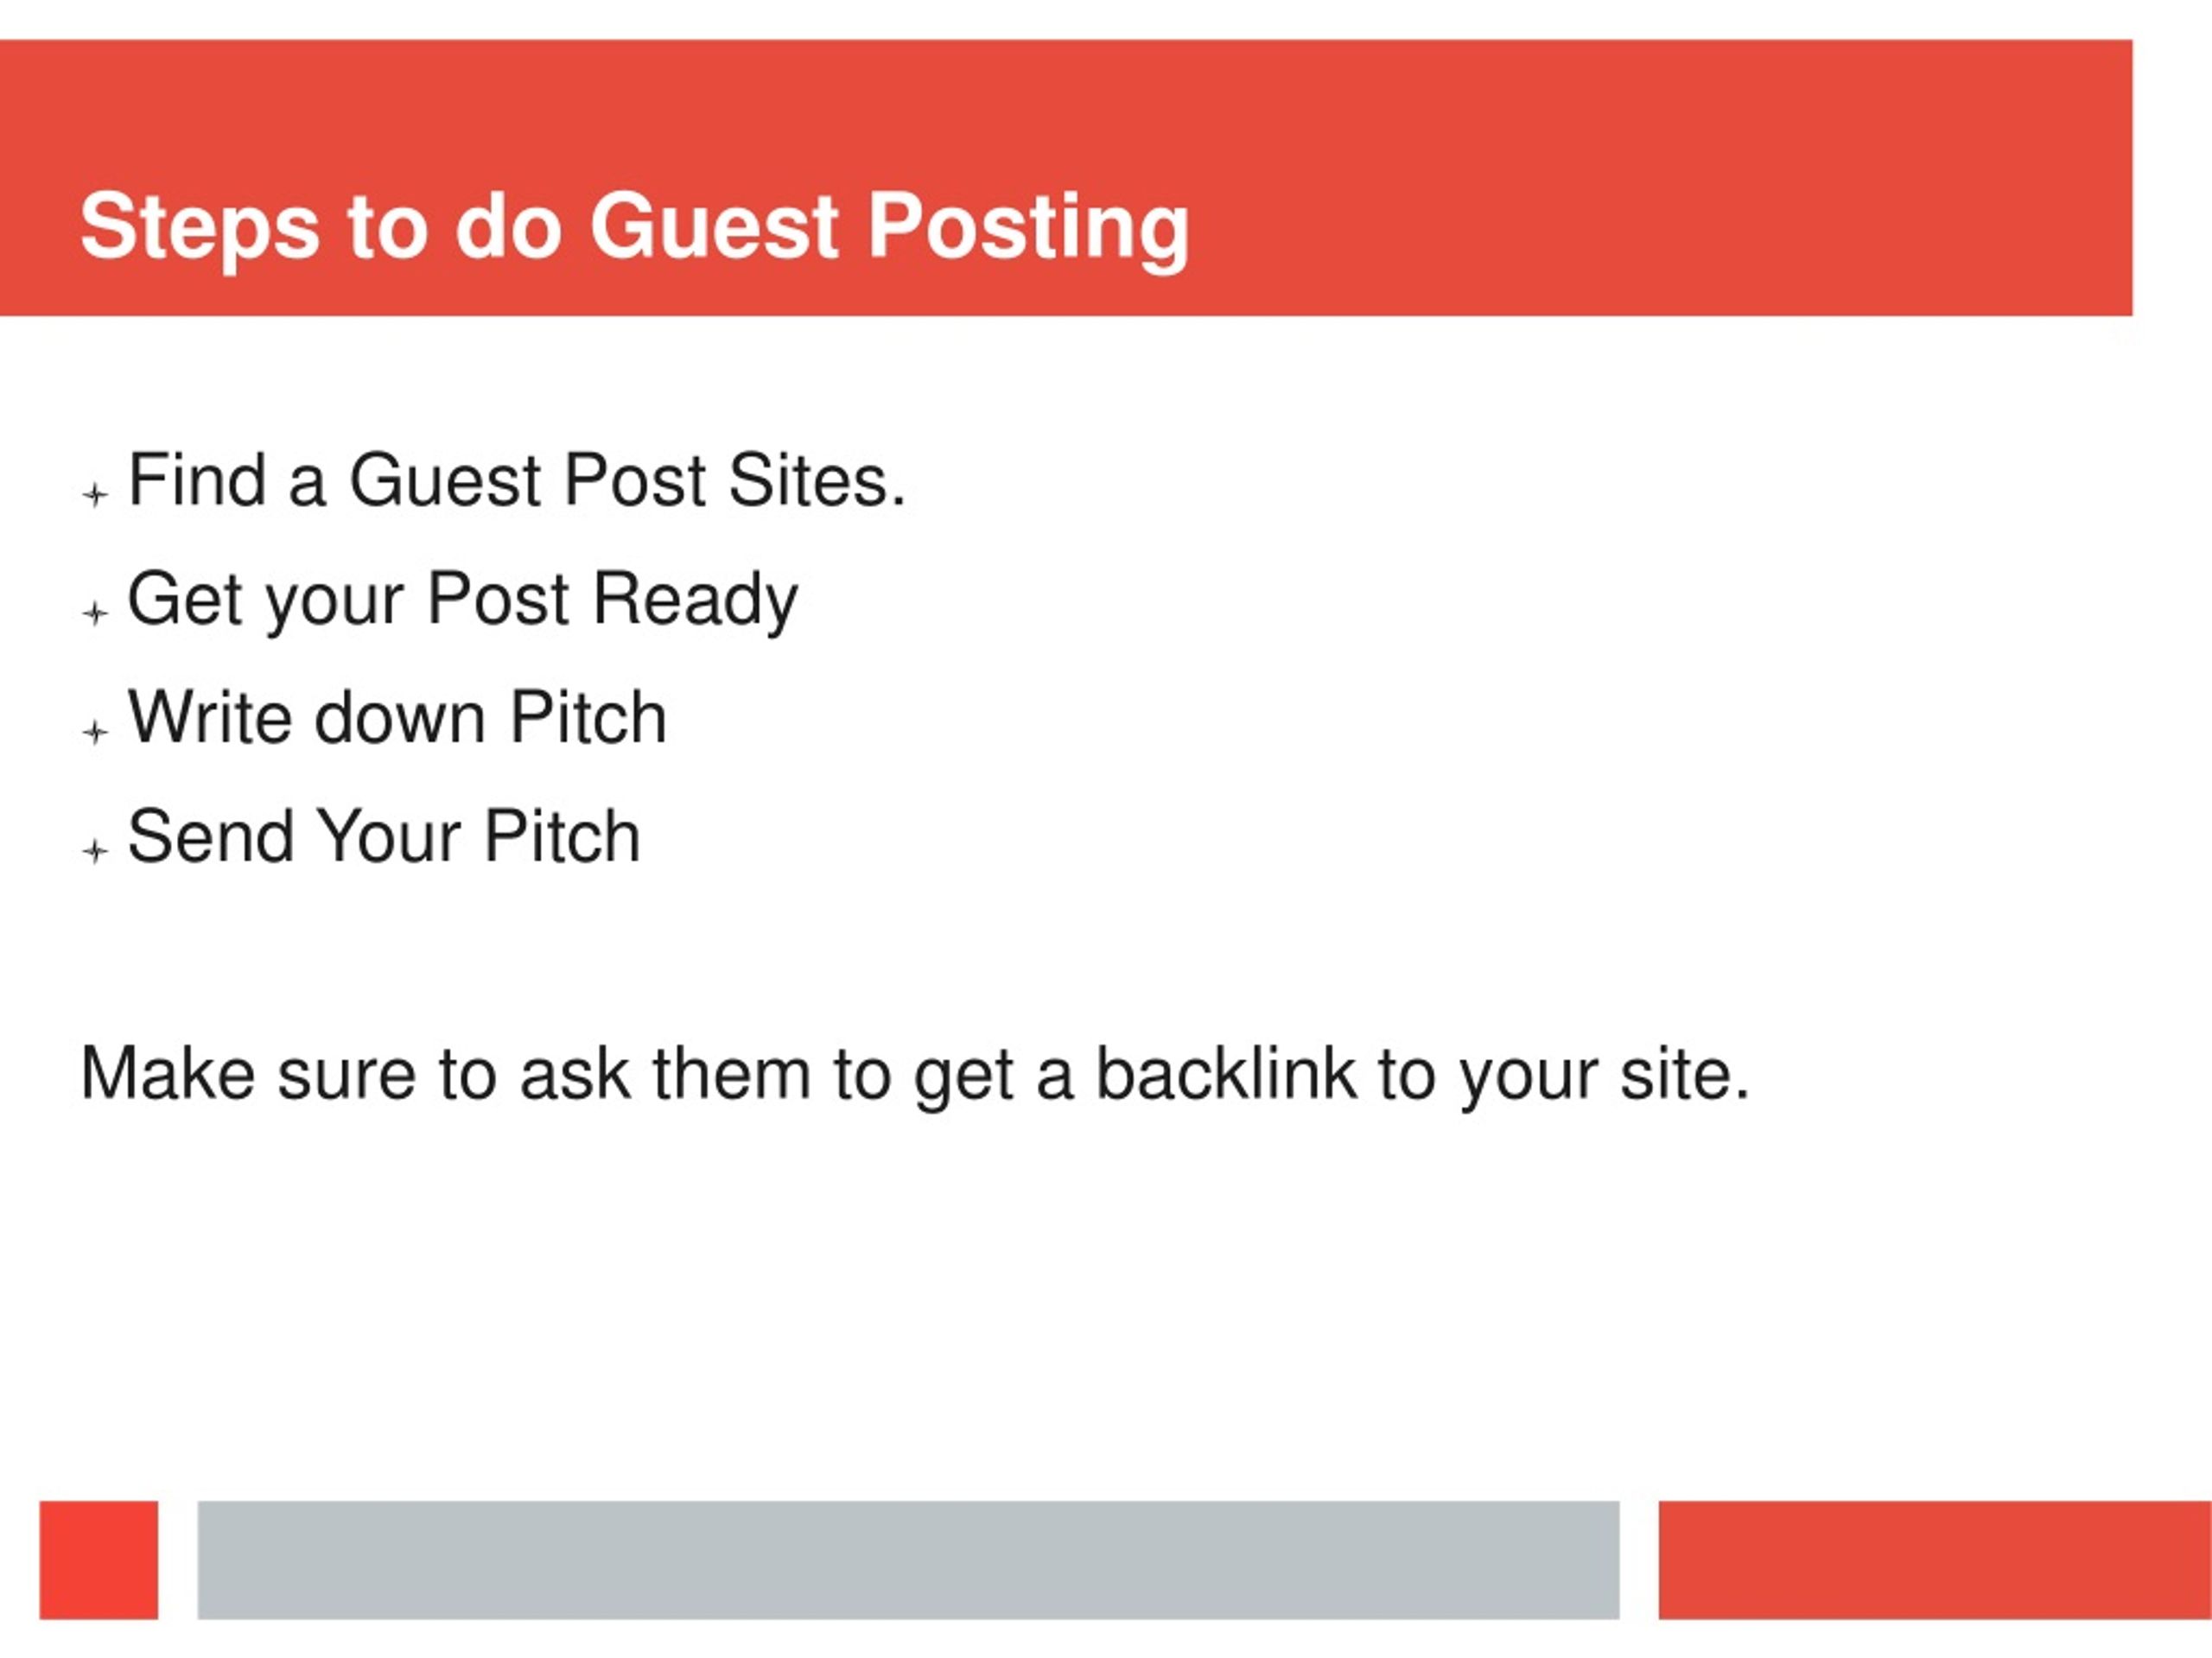Click the 'Get your Post Ready' line

click(463, 600)
